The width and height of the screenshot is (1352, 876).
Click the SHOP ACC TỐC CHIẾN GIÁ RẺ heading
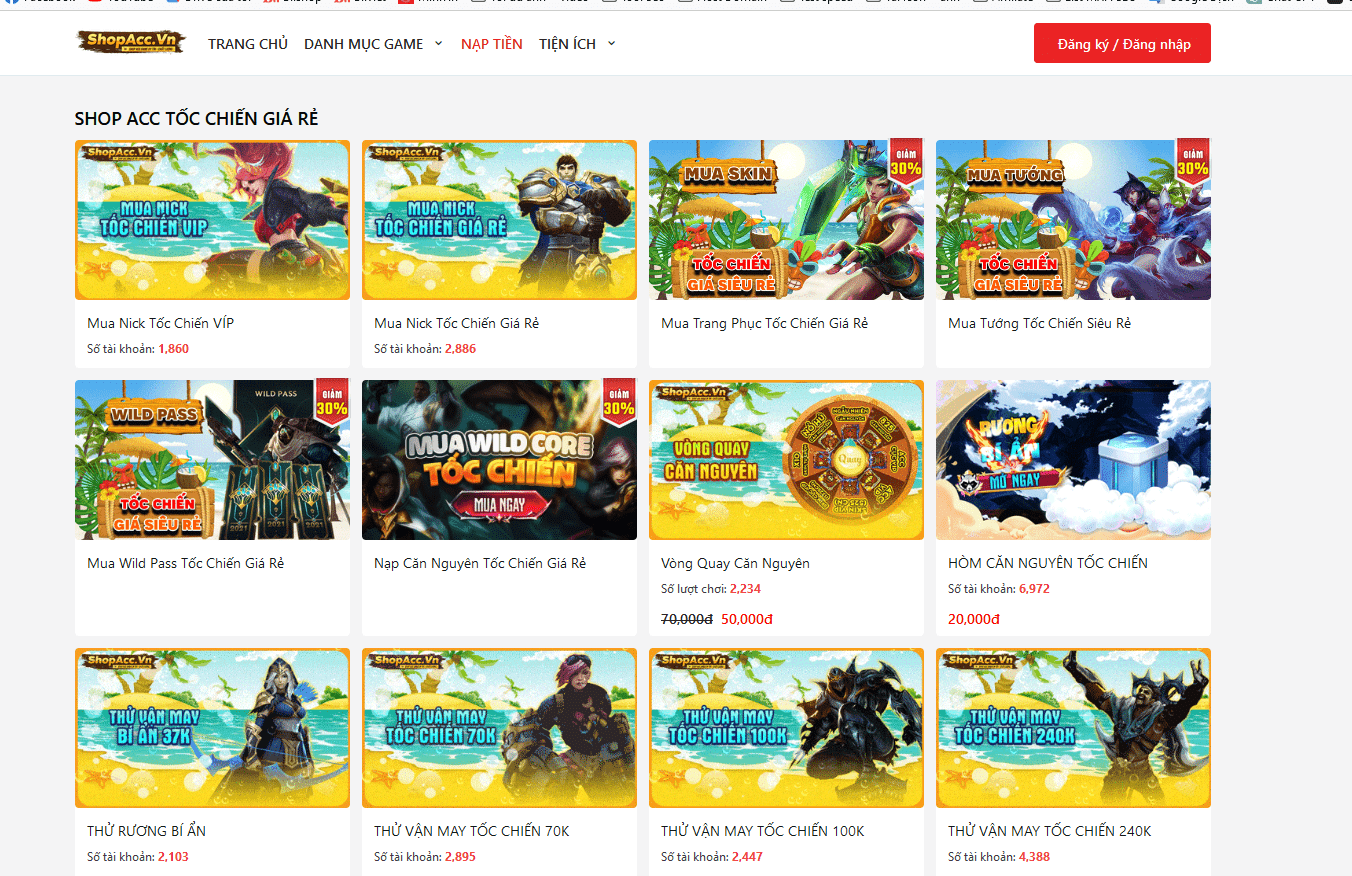click(x=196, y=119)
